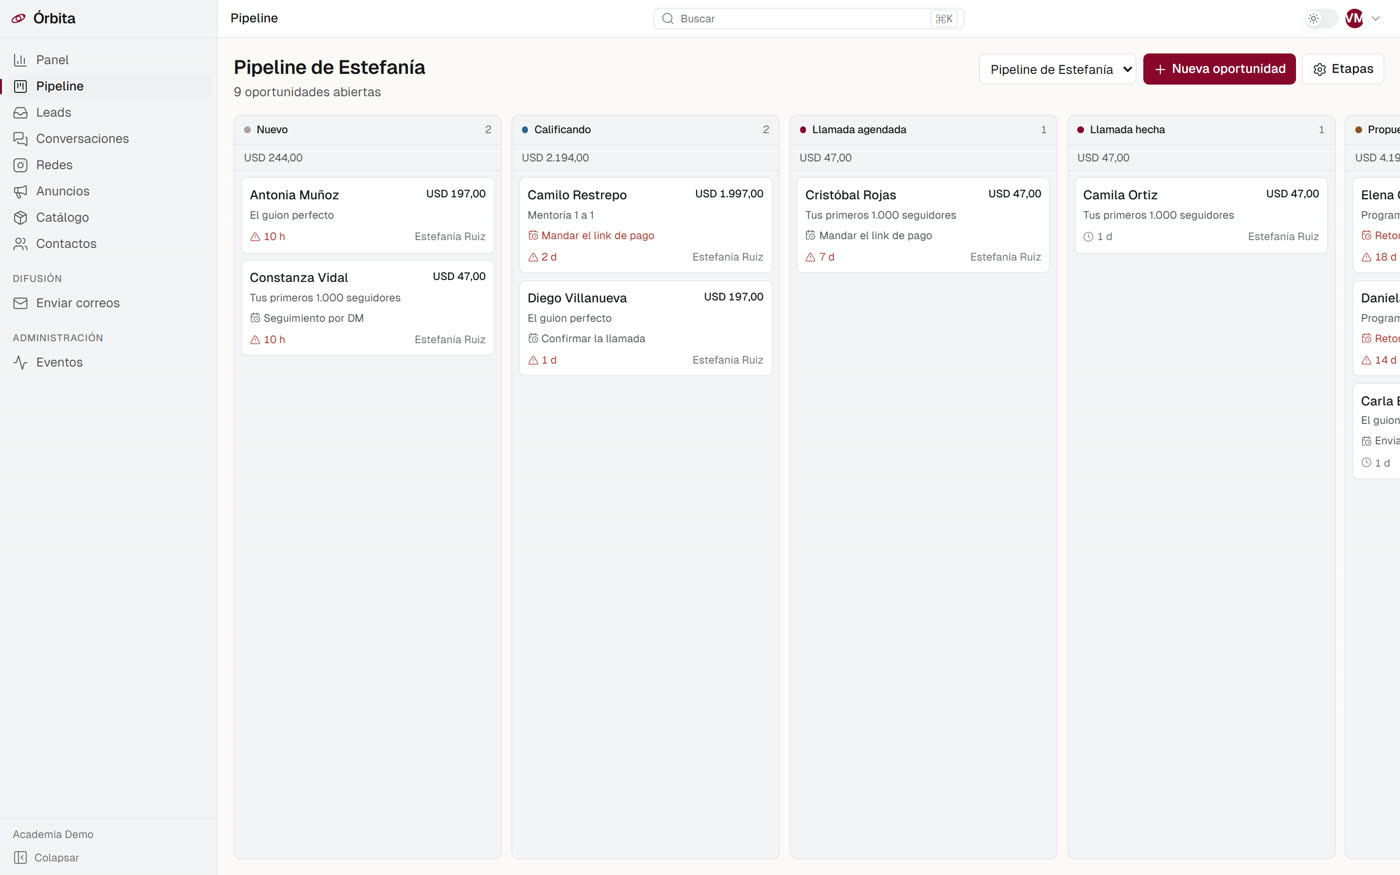The width and height of the screenshot is (1400, 875).
Task: Click the plus icon in Nueva oportunidad
Action: tap(1160, 69)
